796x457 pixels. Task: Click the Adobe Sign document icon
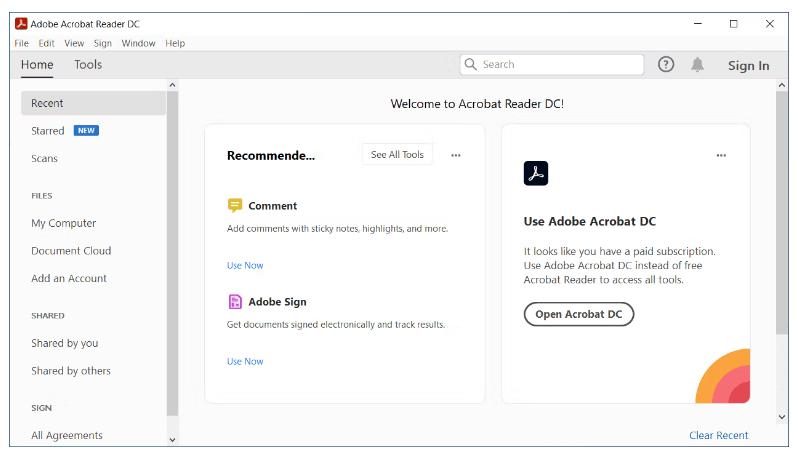235,302
